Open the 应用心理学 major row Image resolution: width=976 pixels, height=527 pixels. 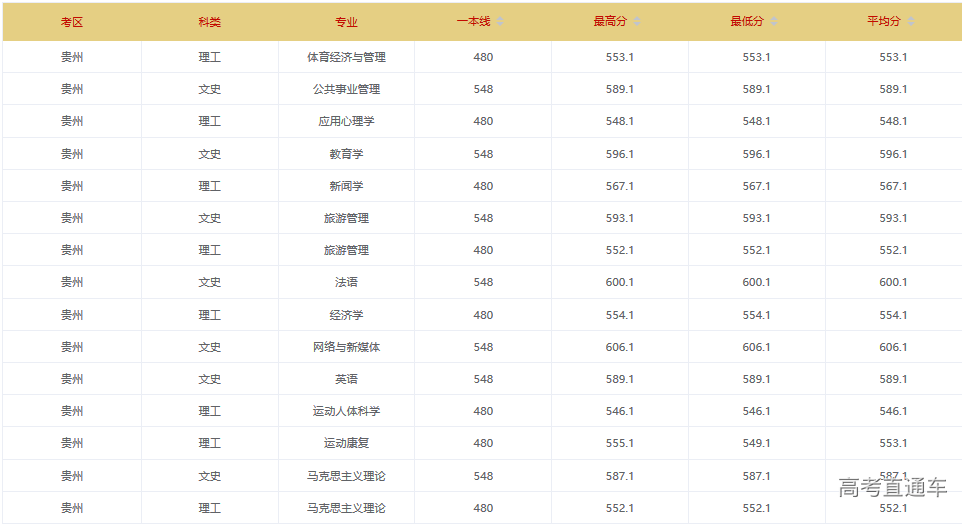pos(346,121)
